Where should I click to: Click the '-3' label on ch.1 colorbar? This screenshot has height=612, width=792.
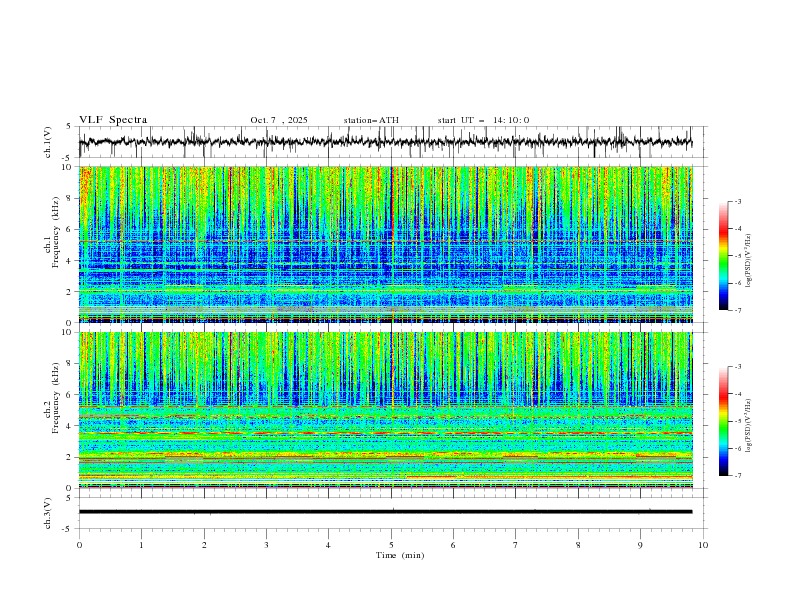point(738,202)
